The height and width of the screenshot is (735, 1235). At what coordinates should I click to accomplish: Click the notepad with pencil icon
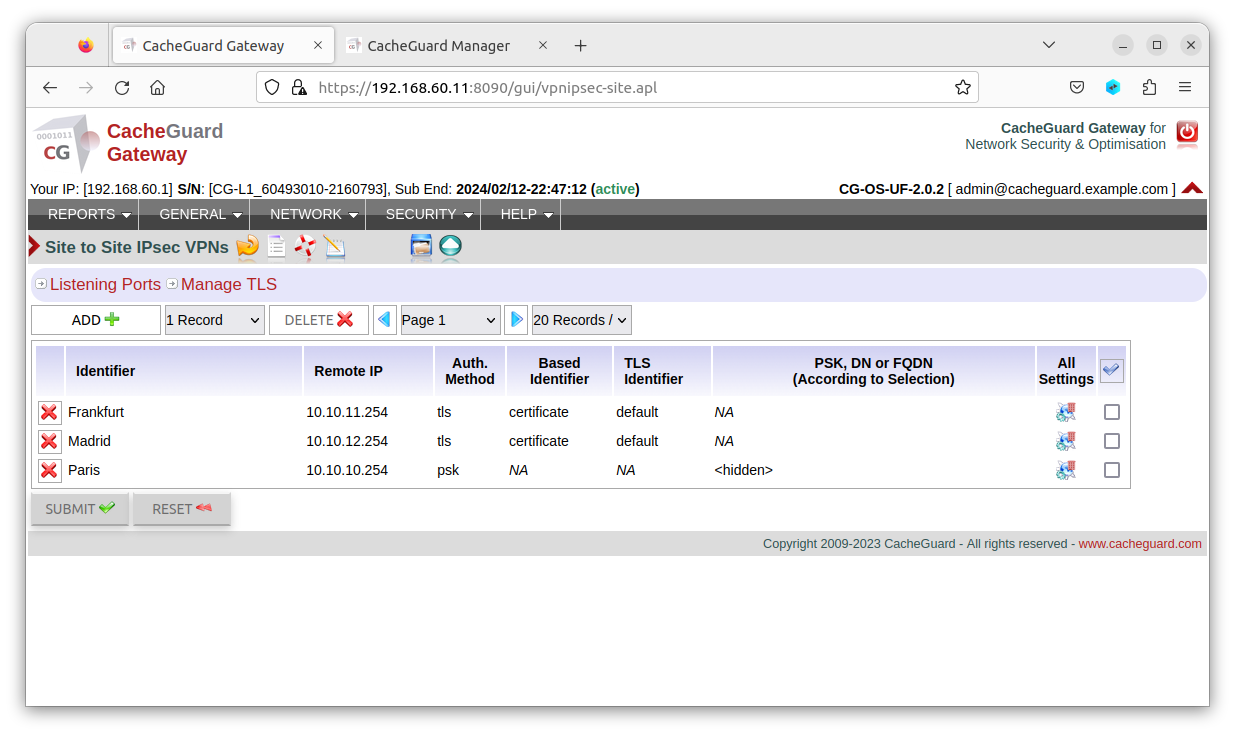click(334, 247)
